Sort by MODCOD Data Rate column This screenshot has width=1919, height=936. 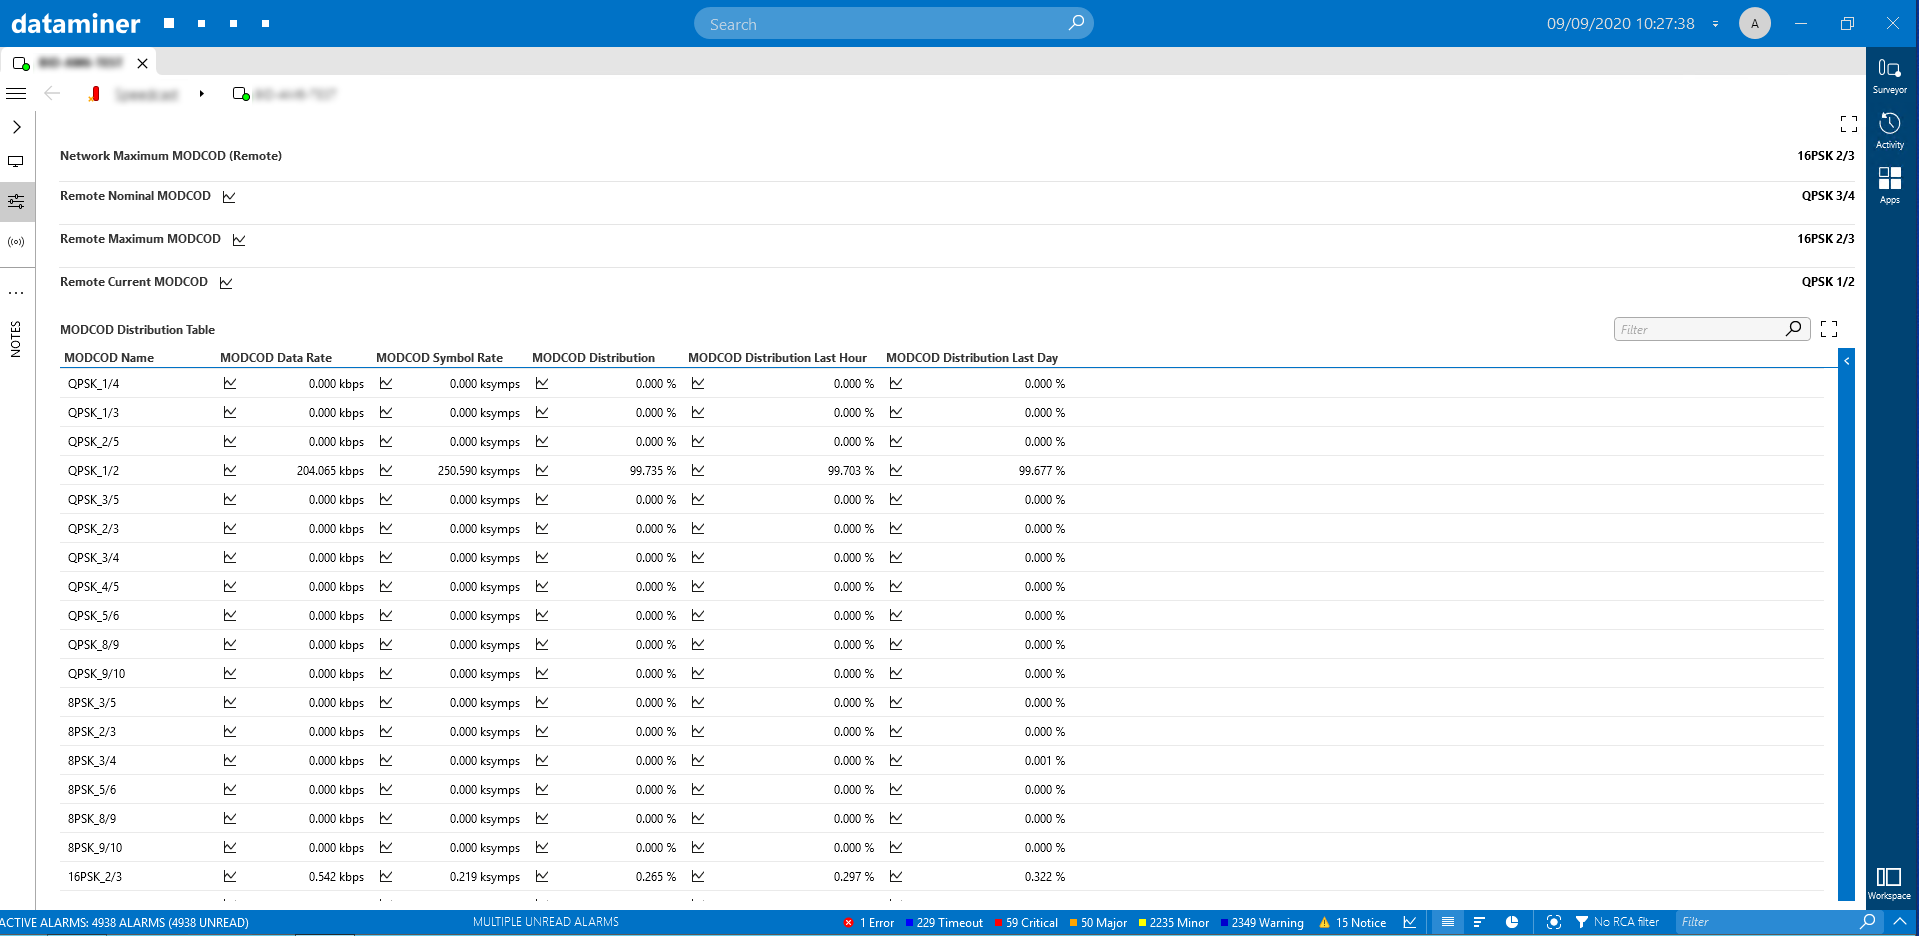276,358
